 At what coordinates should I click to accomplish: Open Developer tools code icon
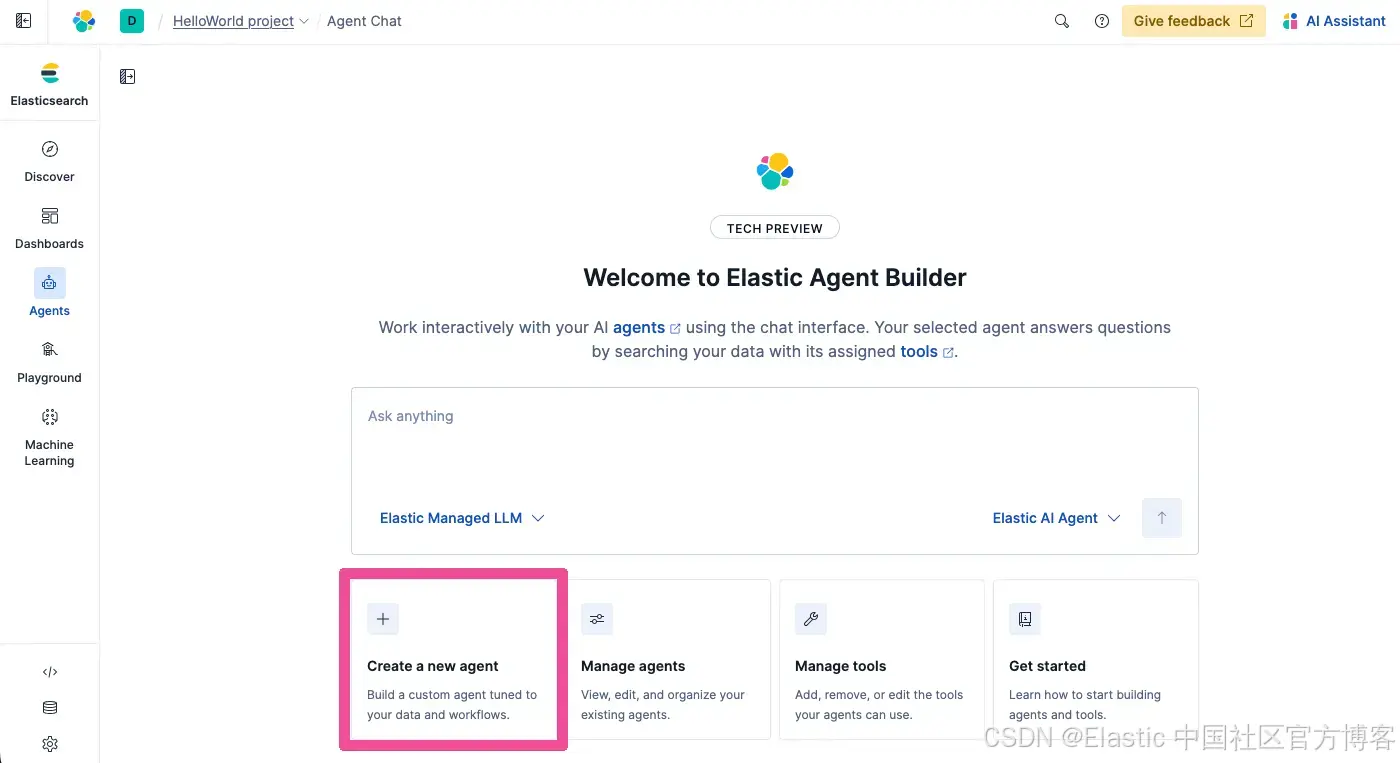tap(50, 672)
